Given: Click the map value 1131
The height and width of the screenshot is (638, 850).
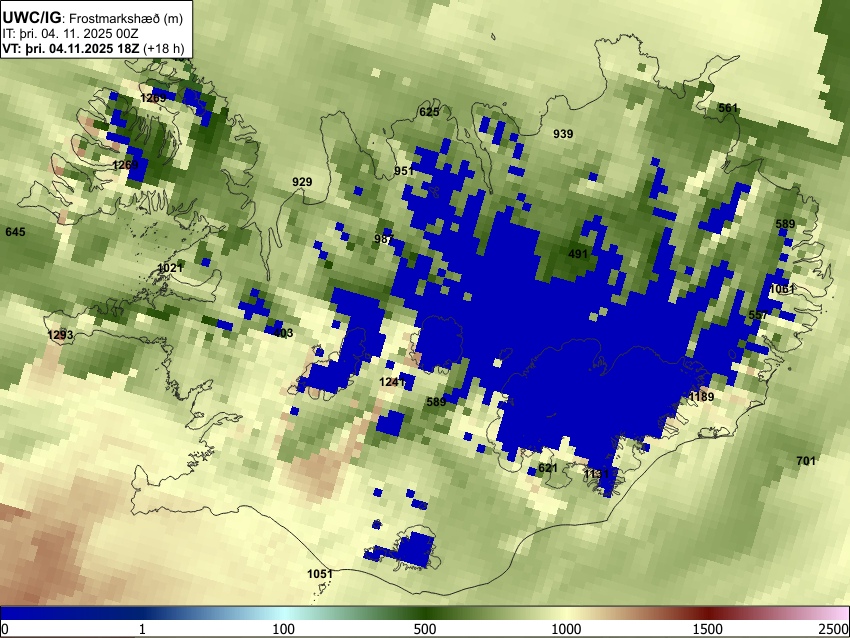Looking at the screenshot, I should pos(597,474).
